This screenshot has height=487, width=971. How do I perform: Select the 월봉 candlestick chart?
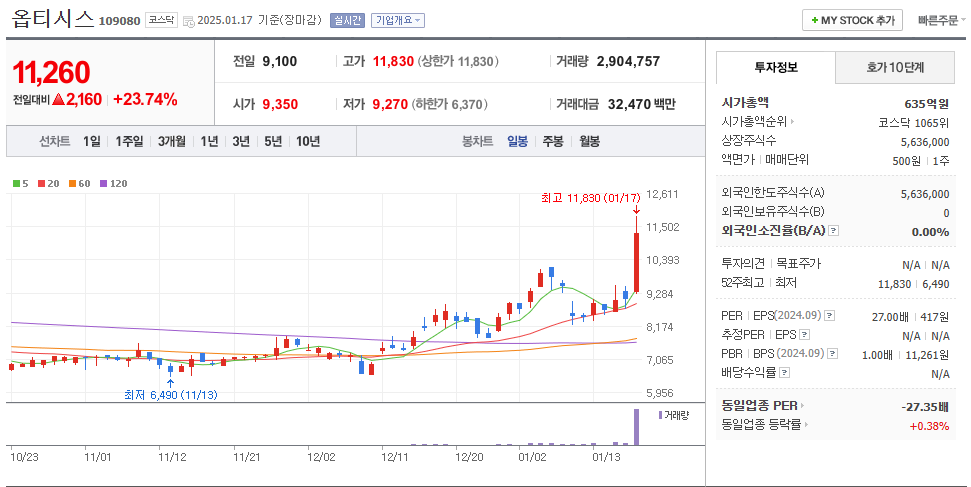point(590,141)
